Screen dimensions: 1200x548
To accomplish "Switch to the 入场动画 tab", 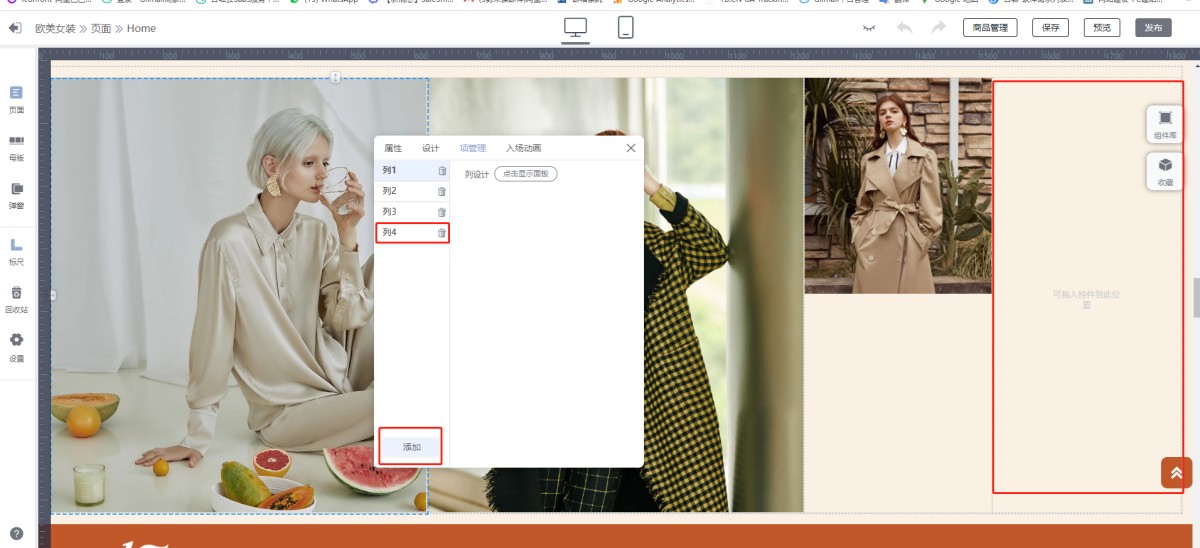I will coord(523,148).
